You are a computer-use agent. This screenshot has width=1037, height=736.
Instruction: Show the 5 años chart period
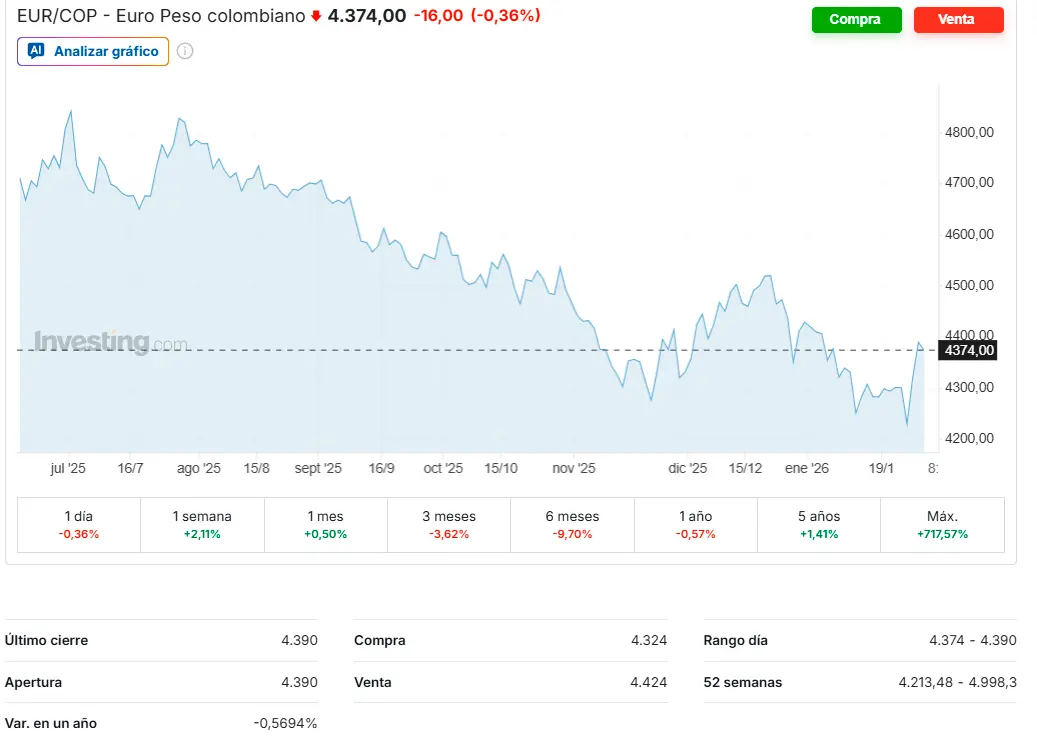coord(819,525)
